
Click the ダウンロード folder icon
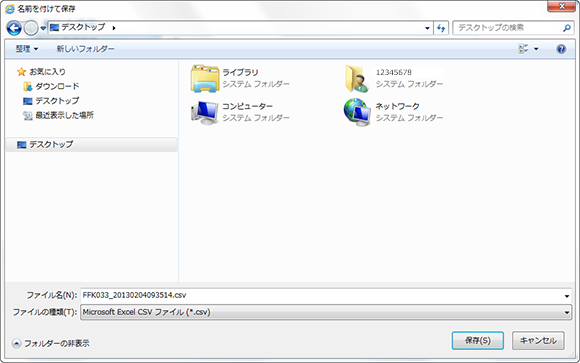coord(28,87)
